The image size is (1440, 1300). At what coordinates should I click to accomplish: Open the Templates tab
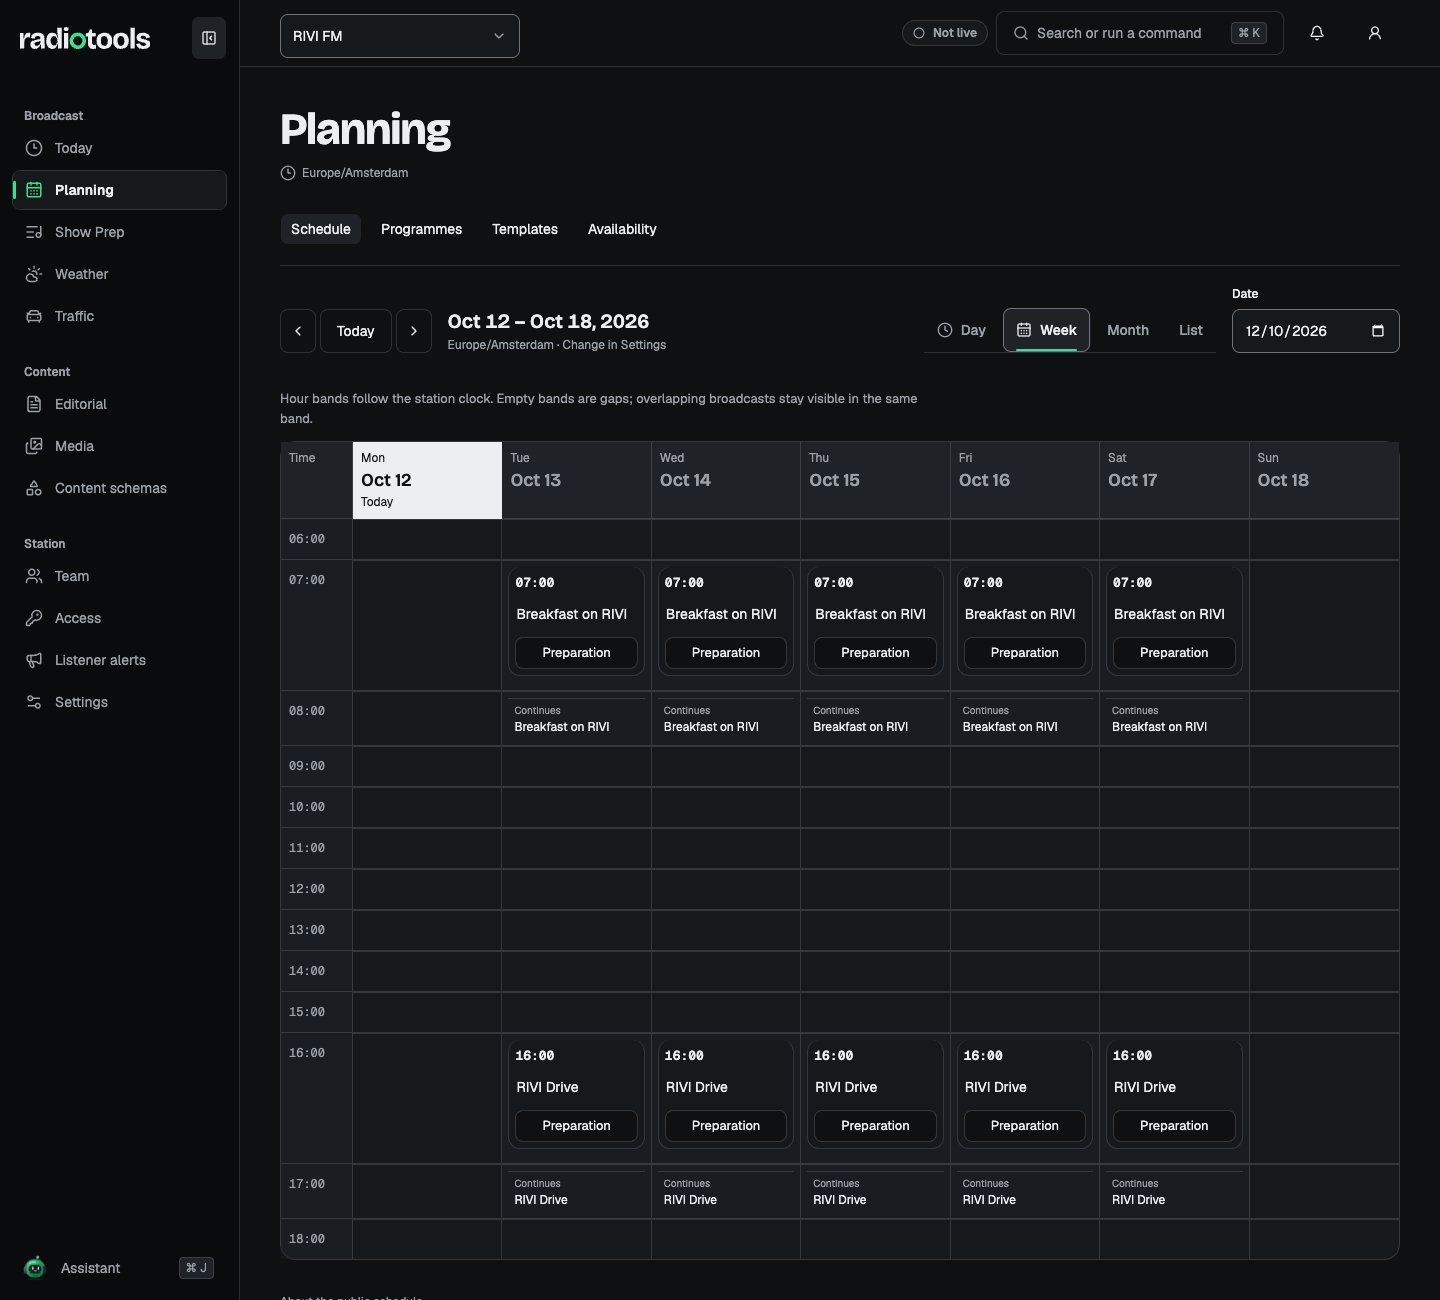[x=525, y=229]
